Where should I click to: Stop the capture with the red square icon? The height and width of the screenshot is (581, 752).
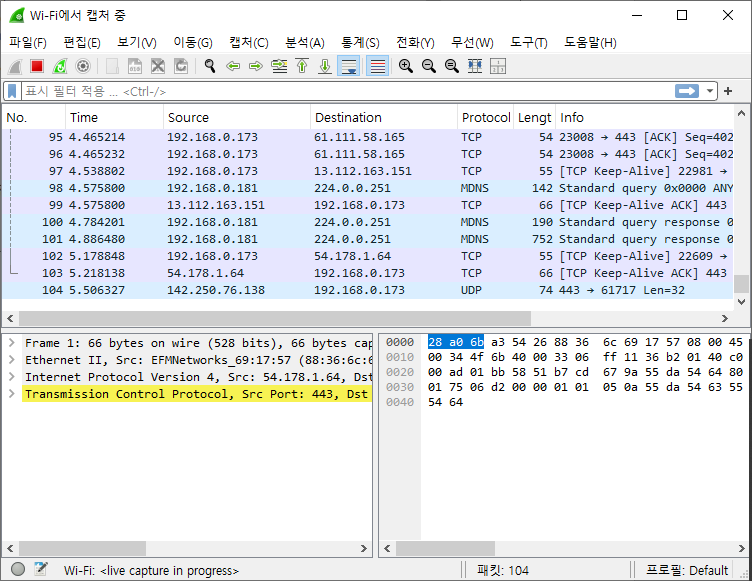point(37,66)
